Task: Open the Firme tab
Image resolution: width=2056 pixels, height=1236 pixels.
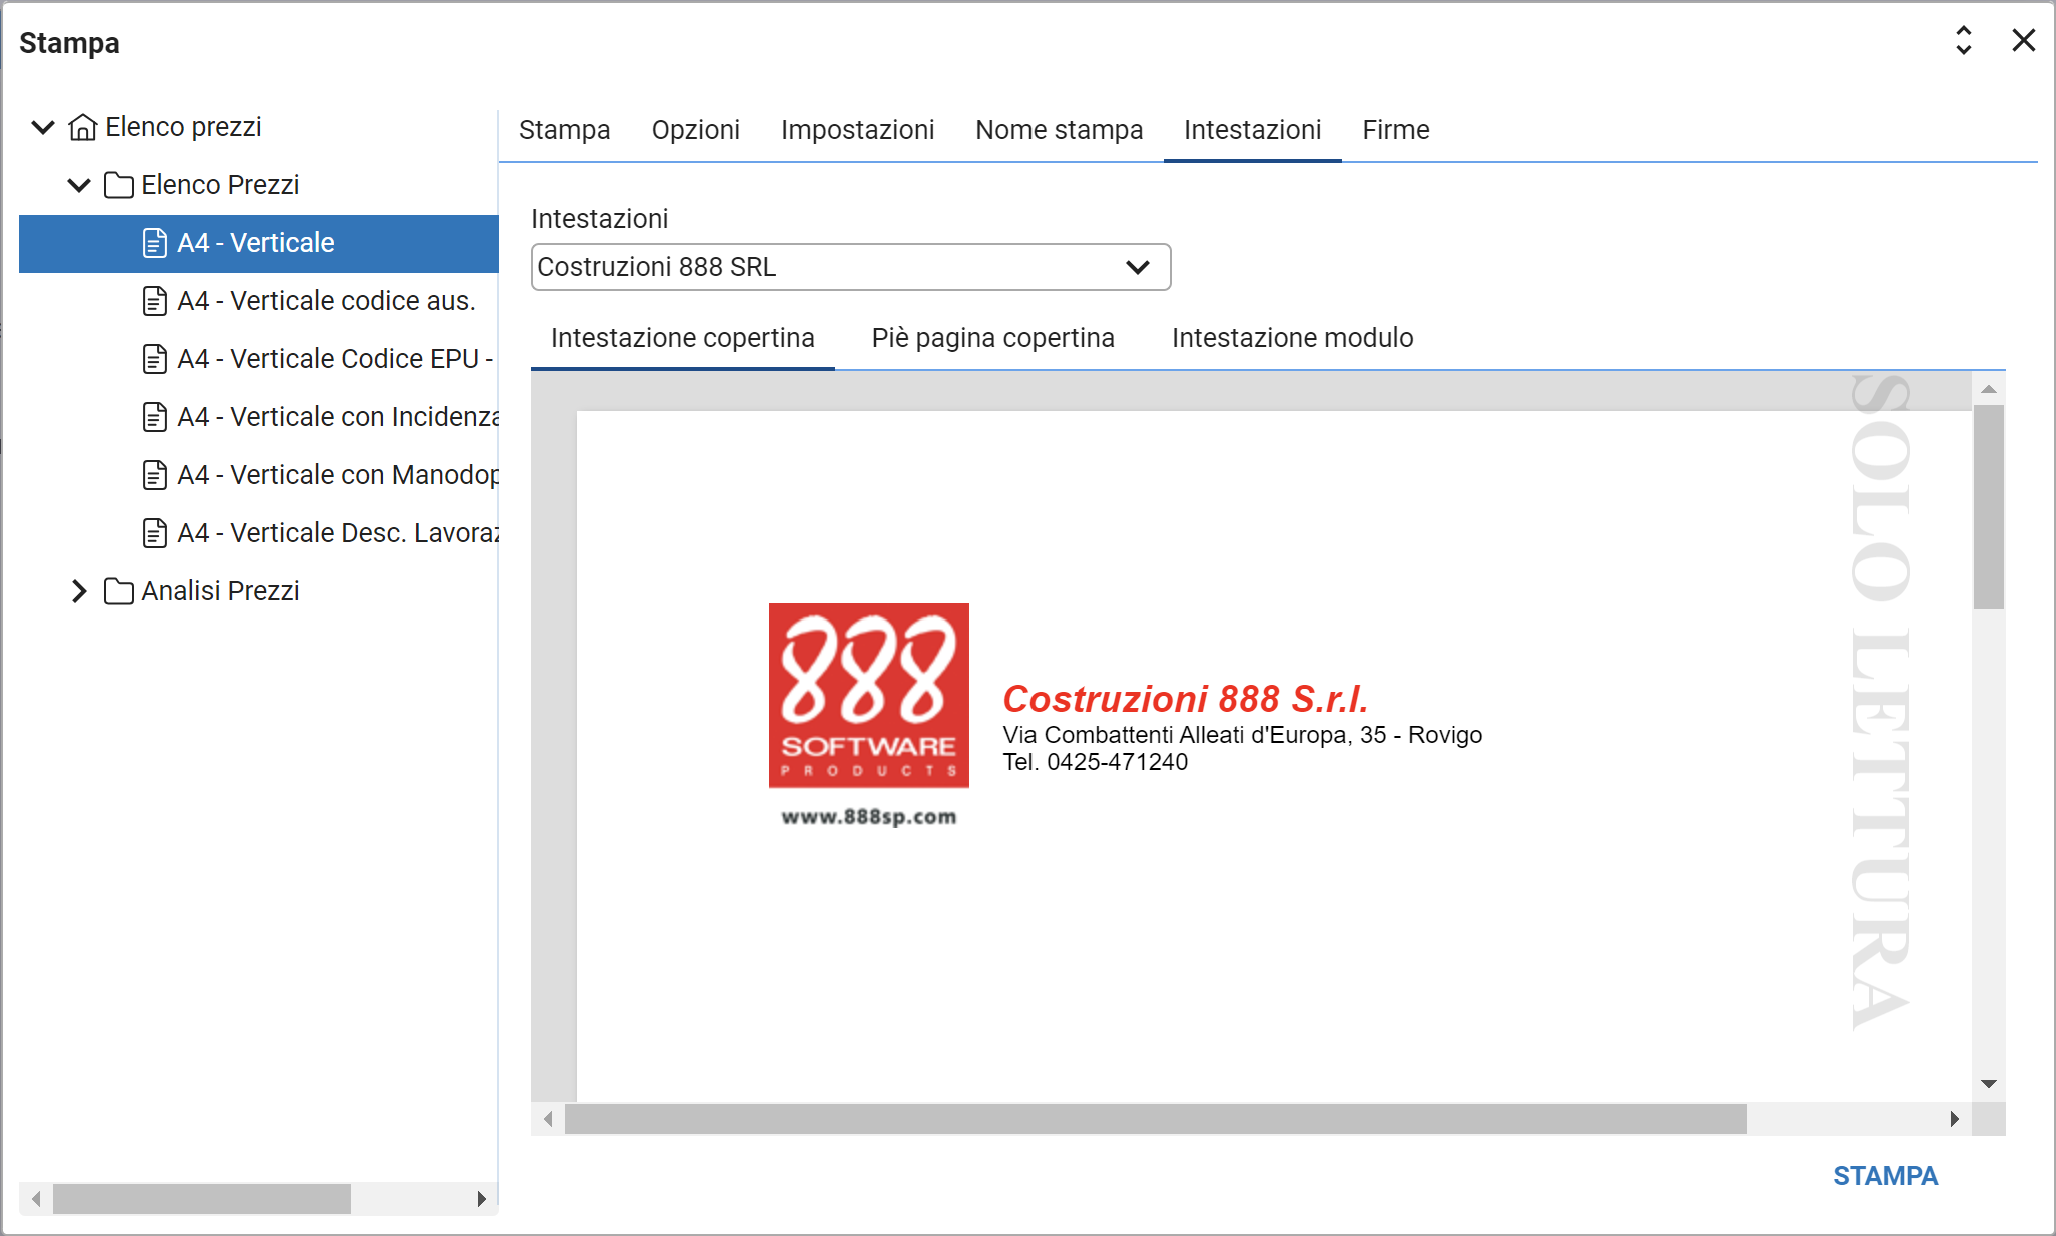Action: coord(1395,130)
